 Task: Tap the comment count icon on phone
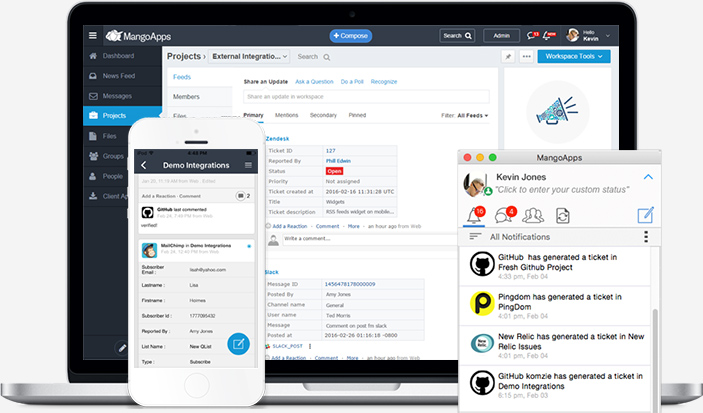click(243, 196)
